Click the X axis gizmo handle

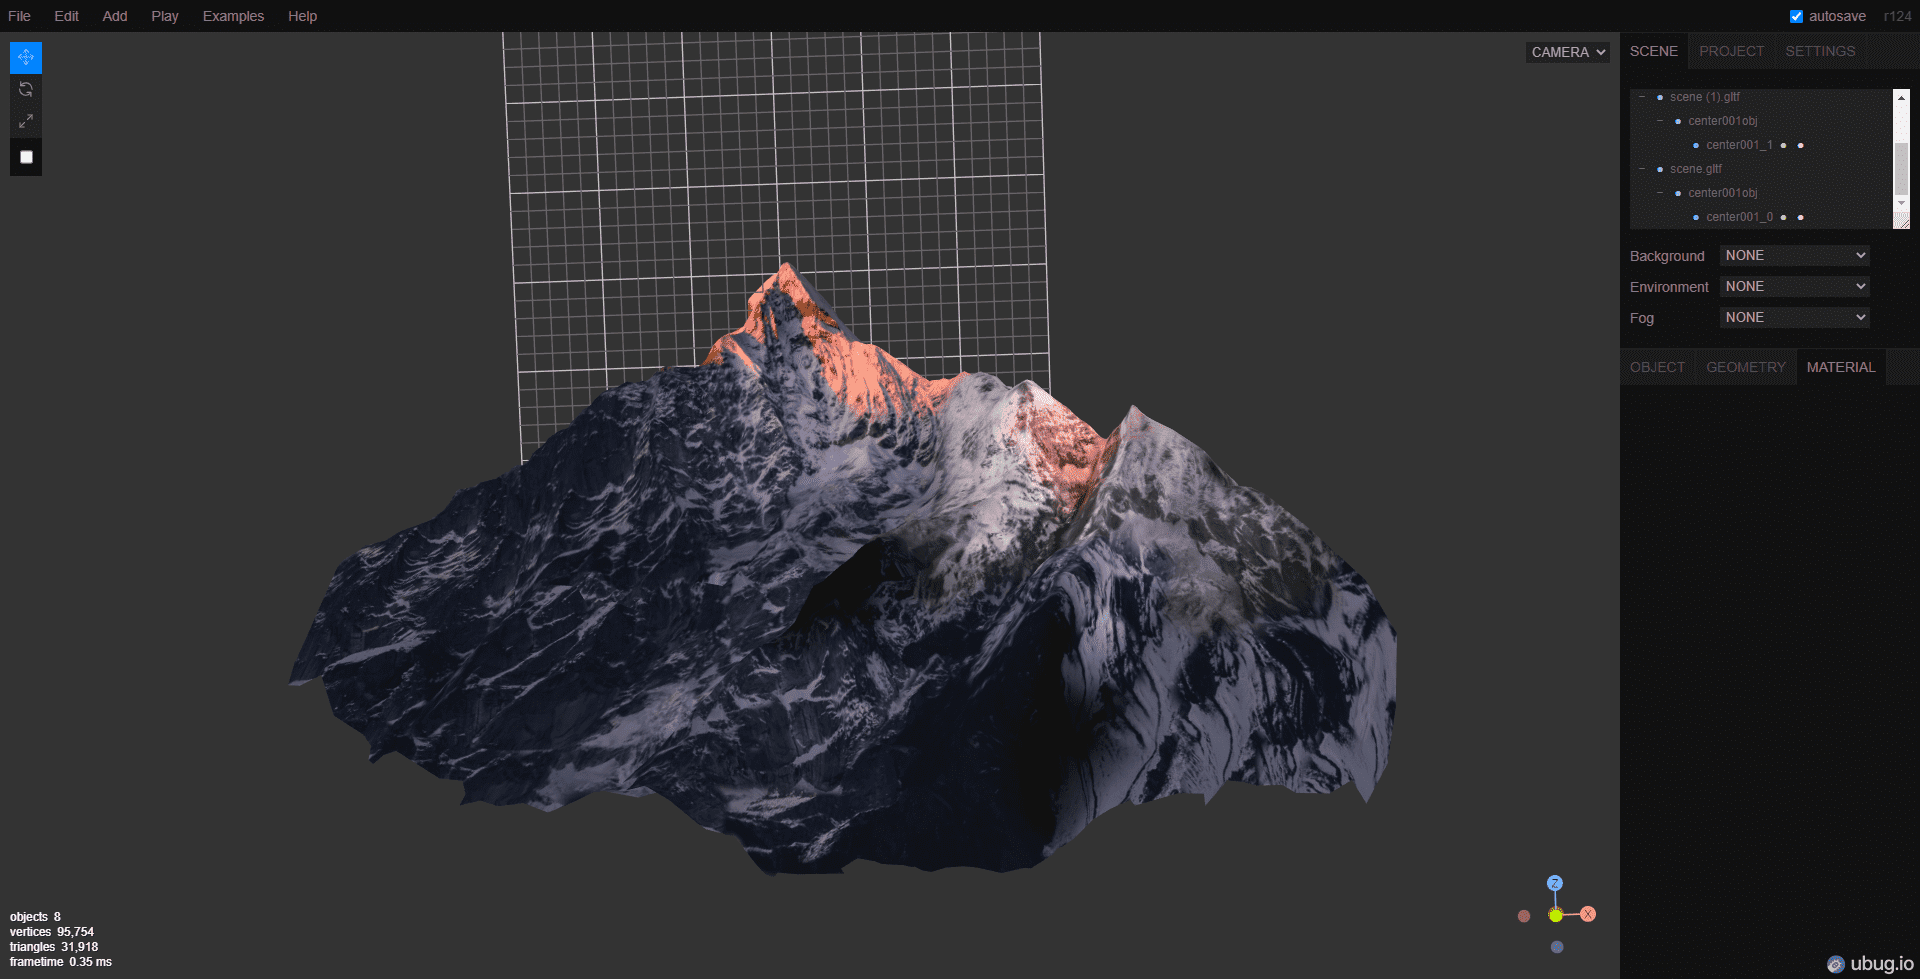tap(1588, 914)
